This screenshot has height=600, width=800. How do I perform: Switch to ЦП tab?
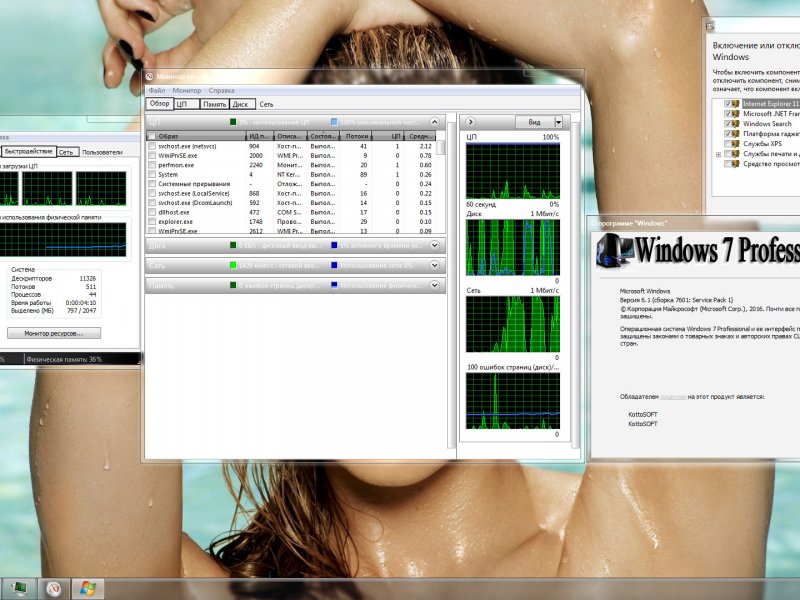click(x=187, y=104)
